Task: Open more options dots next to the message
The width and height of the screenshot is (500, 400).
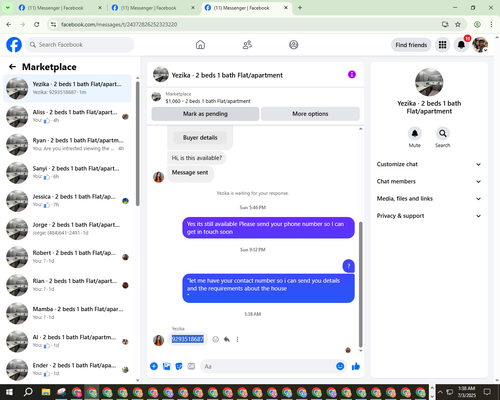Action: (237, 339)
